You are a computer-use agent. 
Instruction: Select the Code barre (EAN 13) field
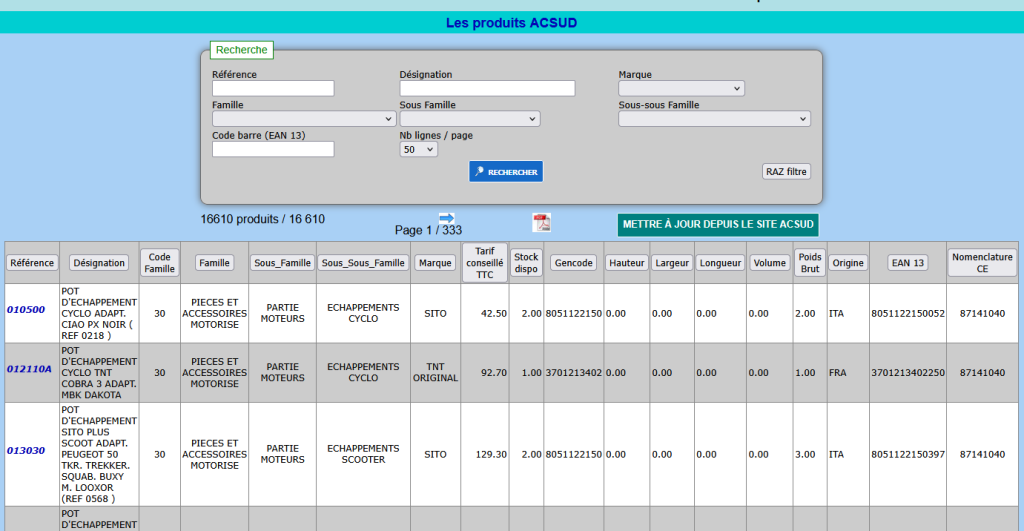pyautogui.click(x=273, y=149)
